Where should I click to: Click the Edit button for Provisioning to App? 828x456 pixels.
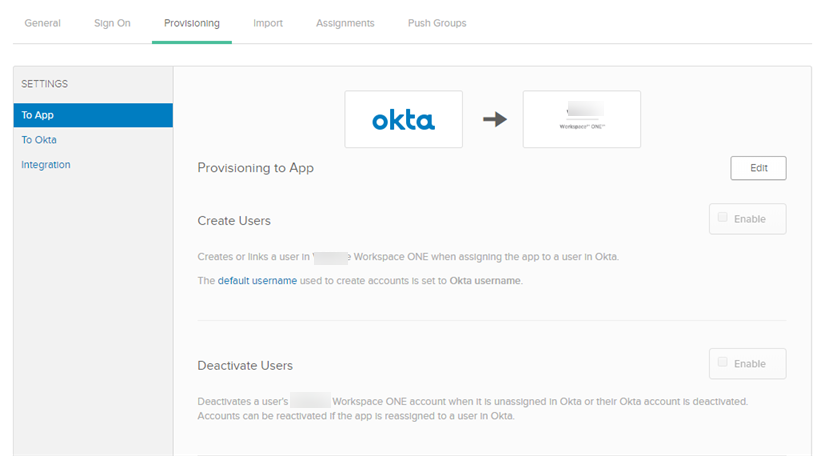tap(758, 168)
